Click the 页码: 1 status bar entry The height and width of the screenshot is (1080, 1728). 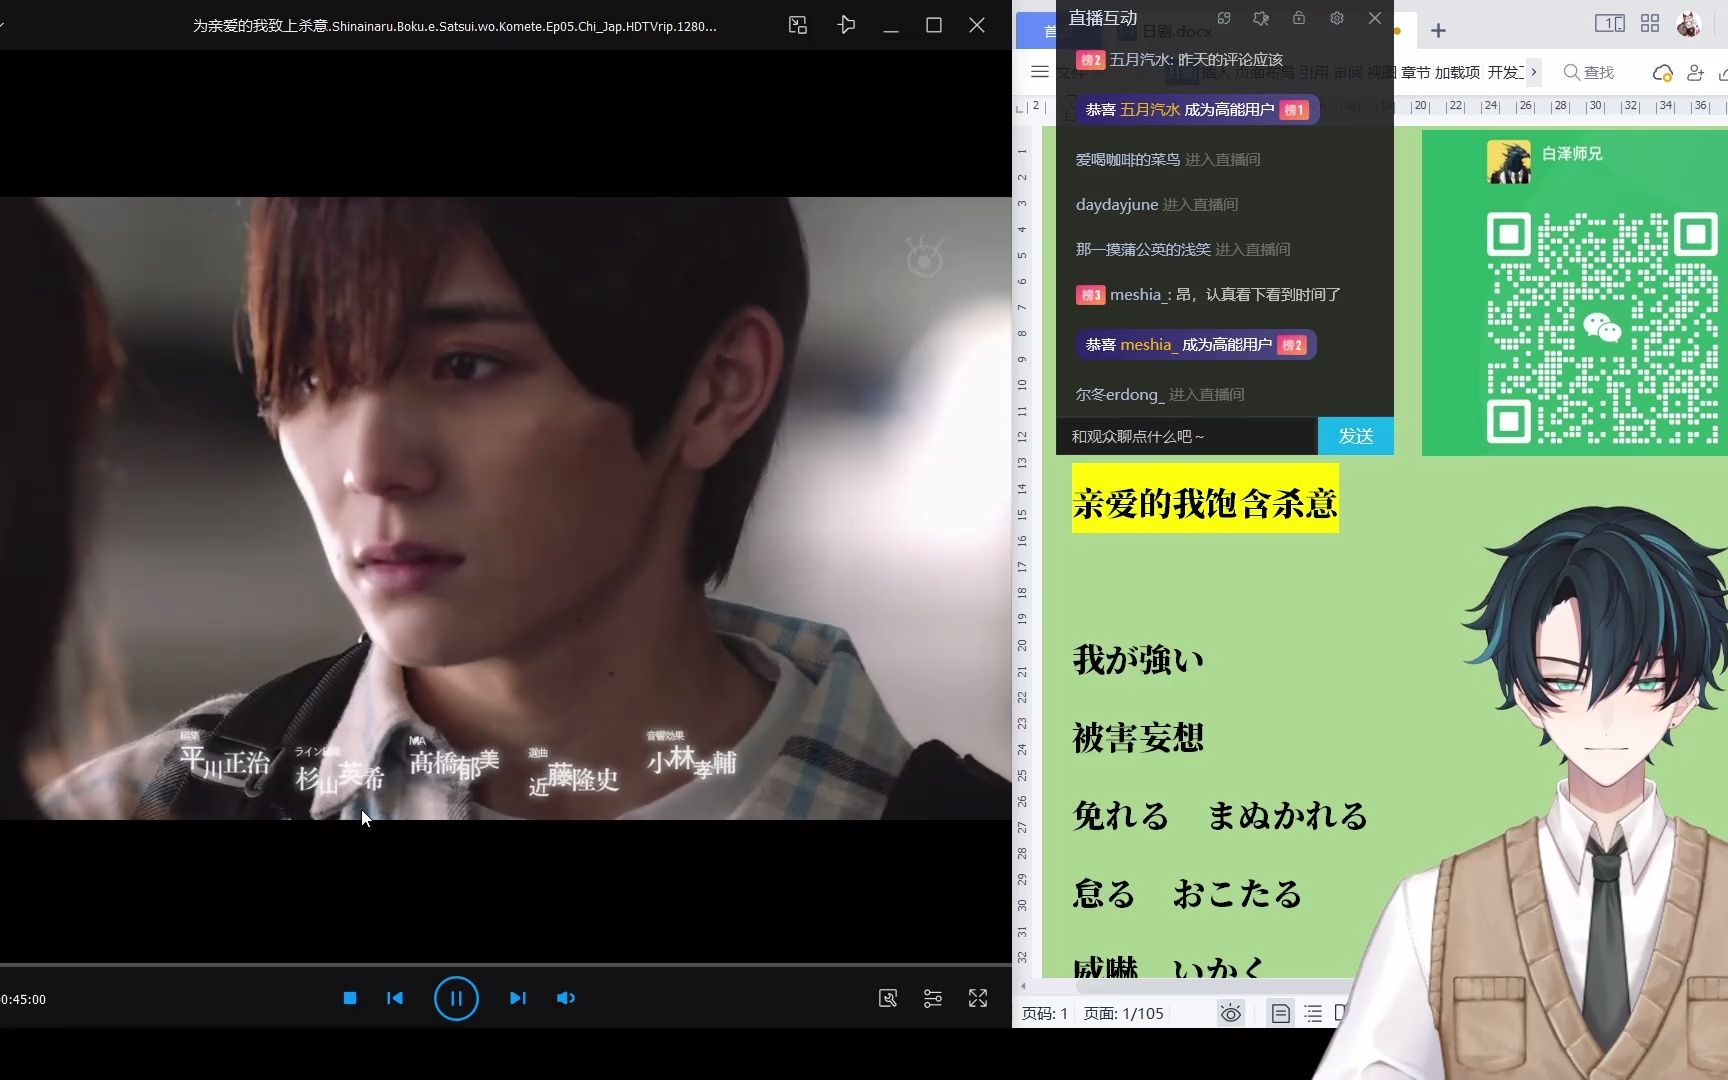click(x=1045, y=1014)
